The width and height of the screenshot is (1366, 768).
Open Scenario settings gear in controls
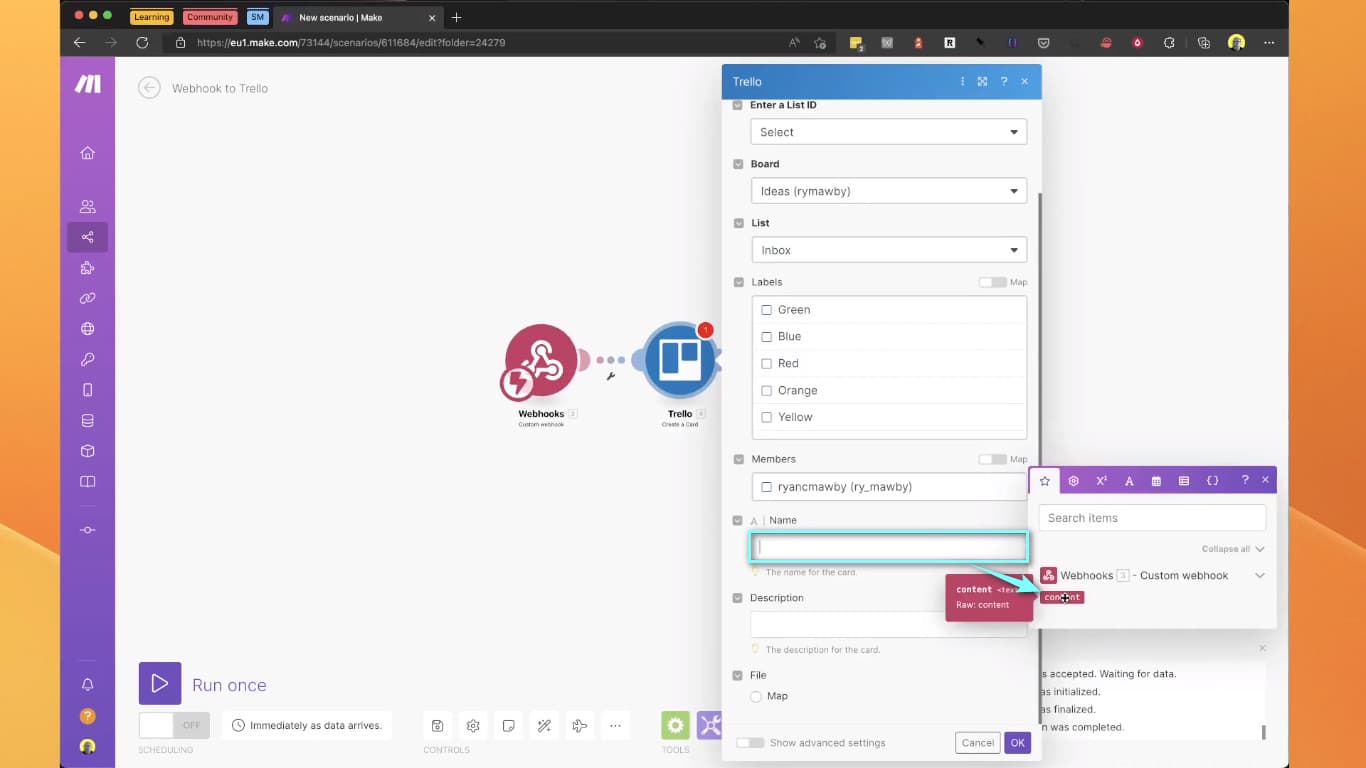[x=473, y=726]
